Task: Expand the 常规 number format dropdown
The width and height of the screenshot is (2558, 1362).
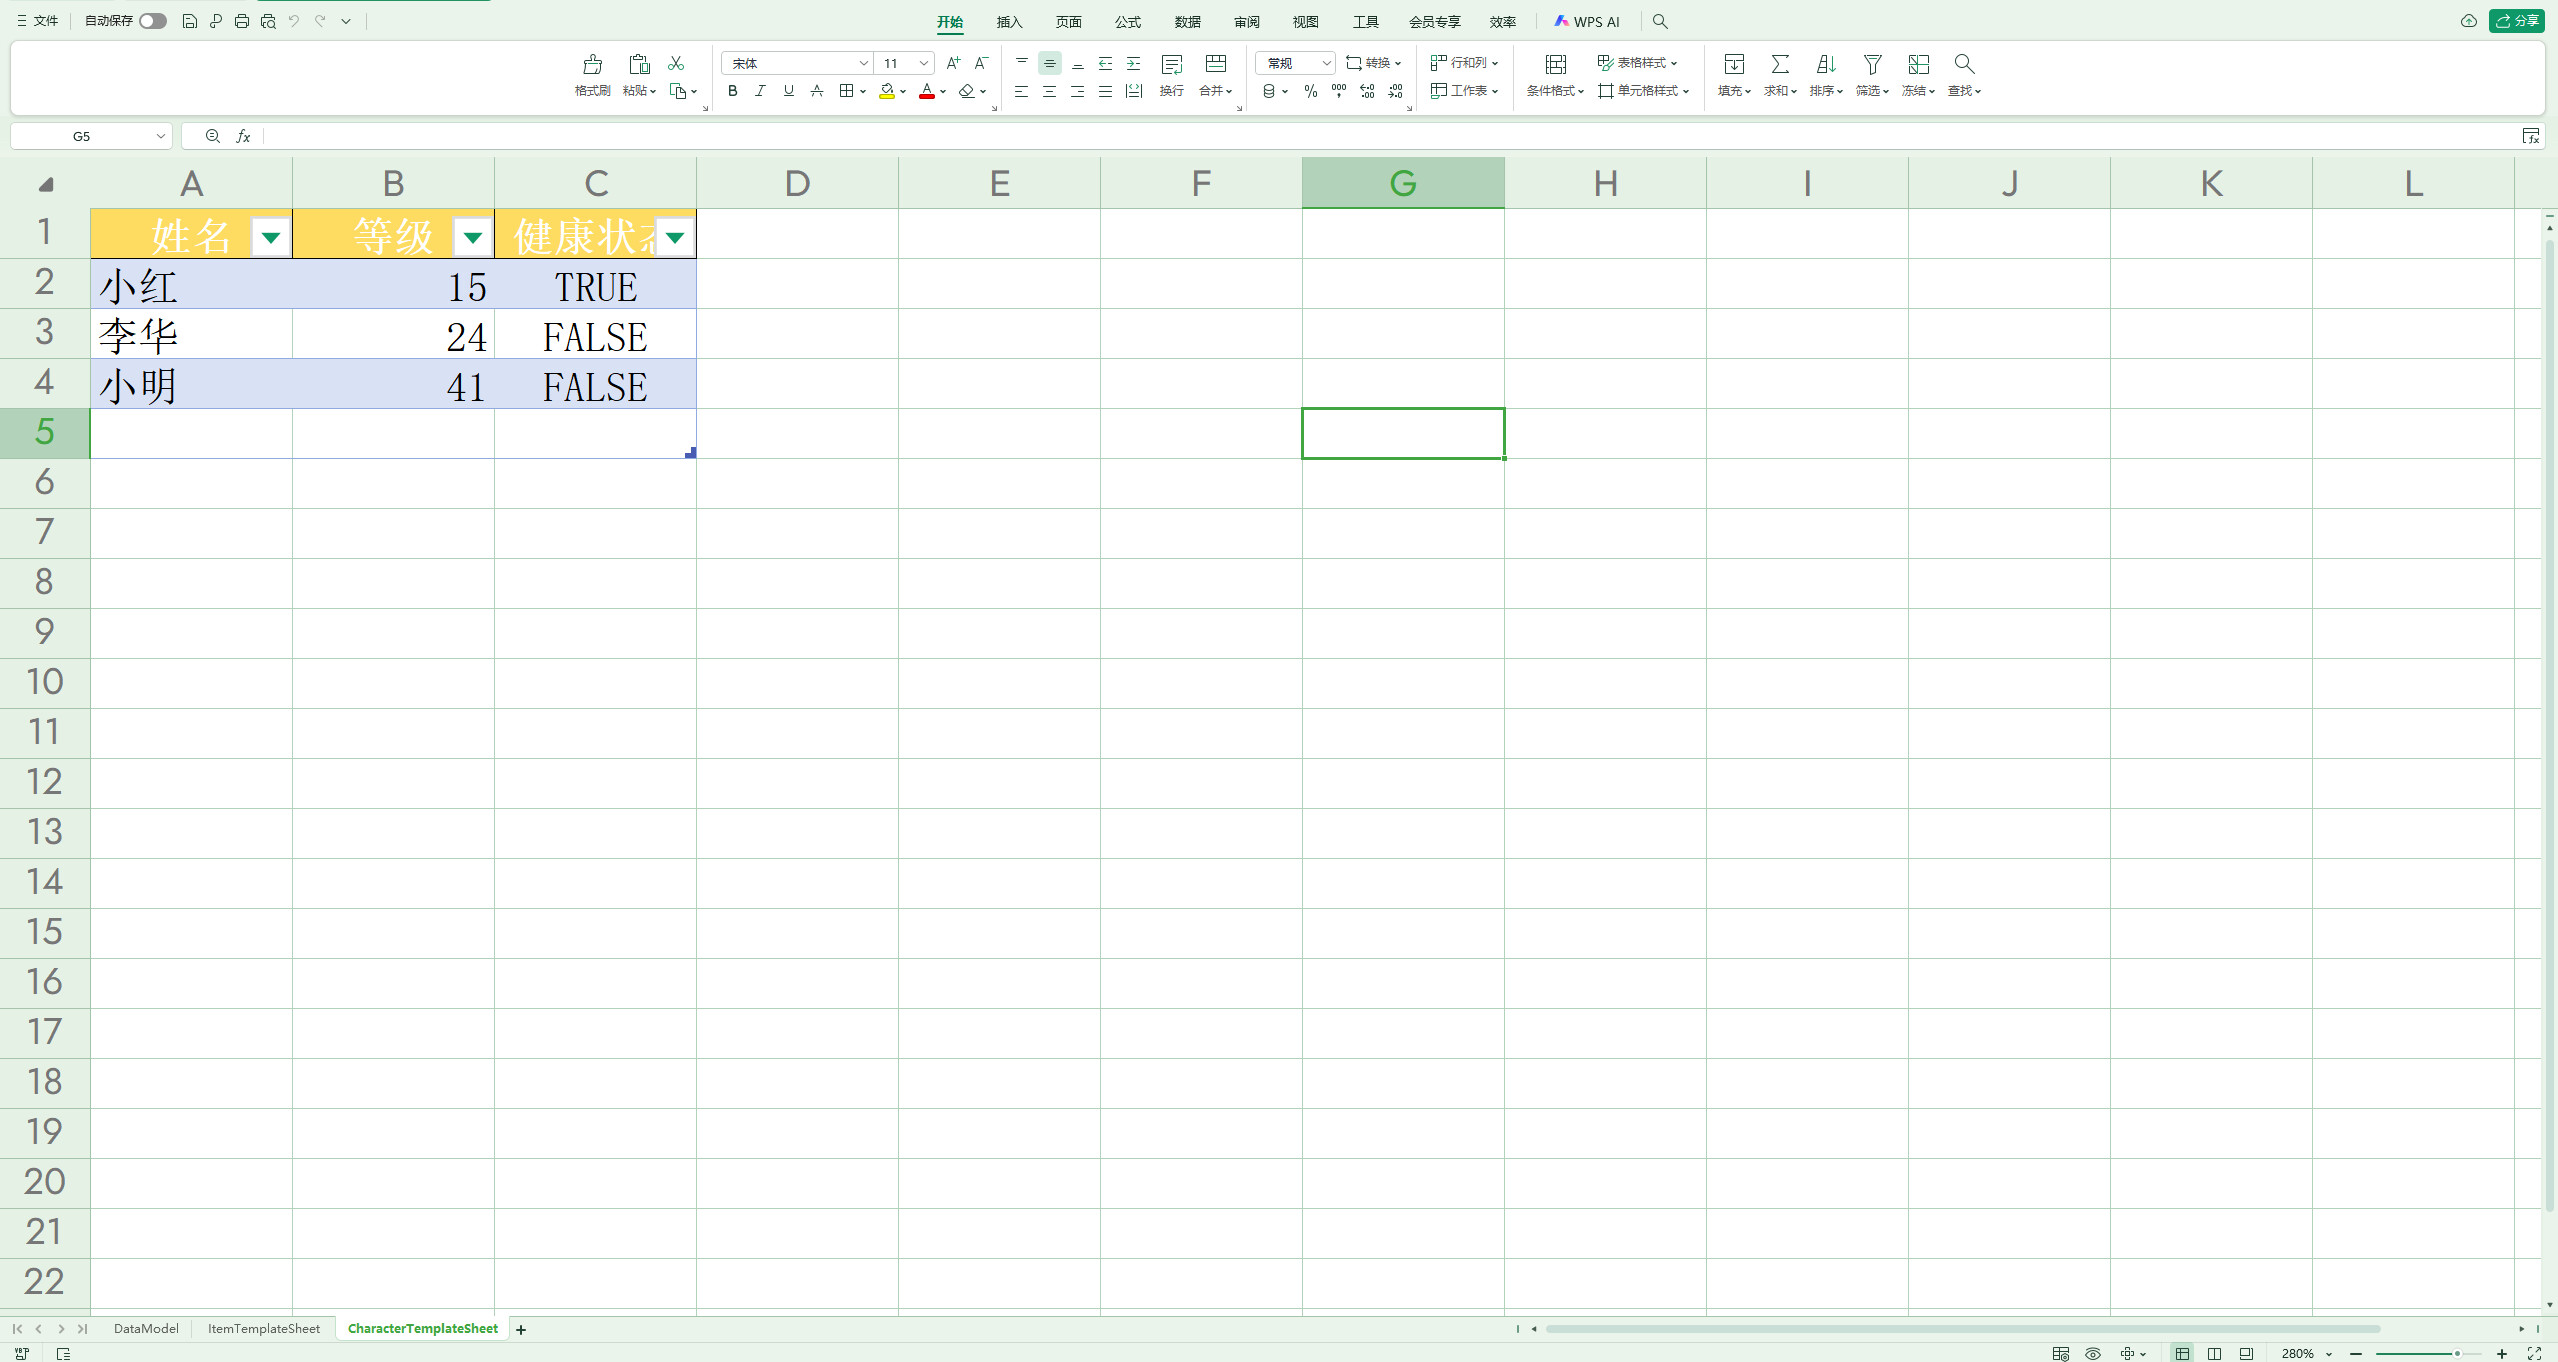Action: point(1327,63)
